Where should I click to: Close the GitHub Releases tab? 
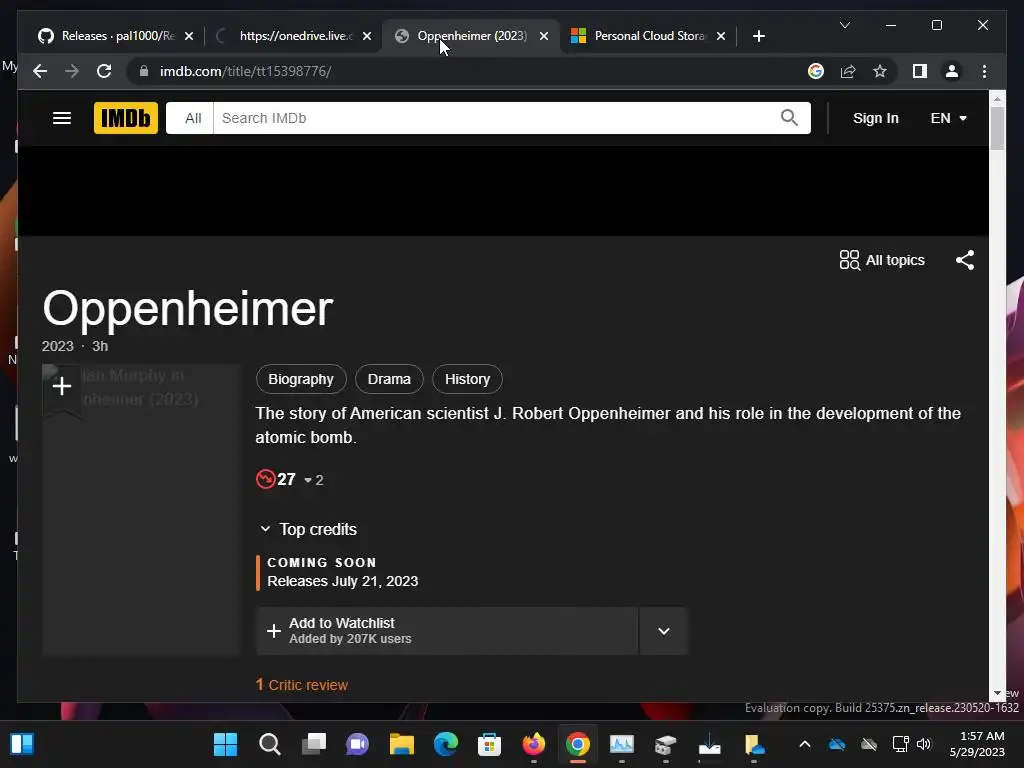(x=189, y=36)
